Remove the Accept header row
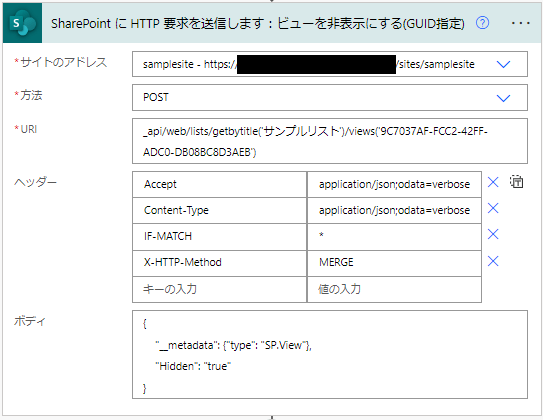The image size is (543, 420). tap(493, 182)
